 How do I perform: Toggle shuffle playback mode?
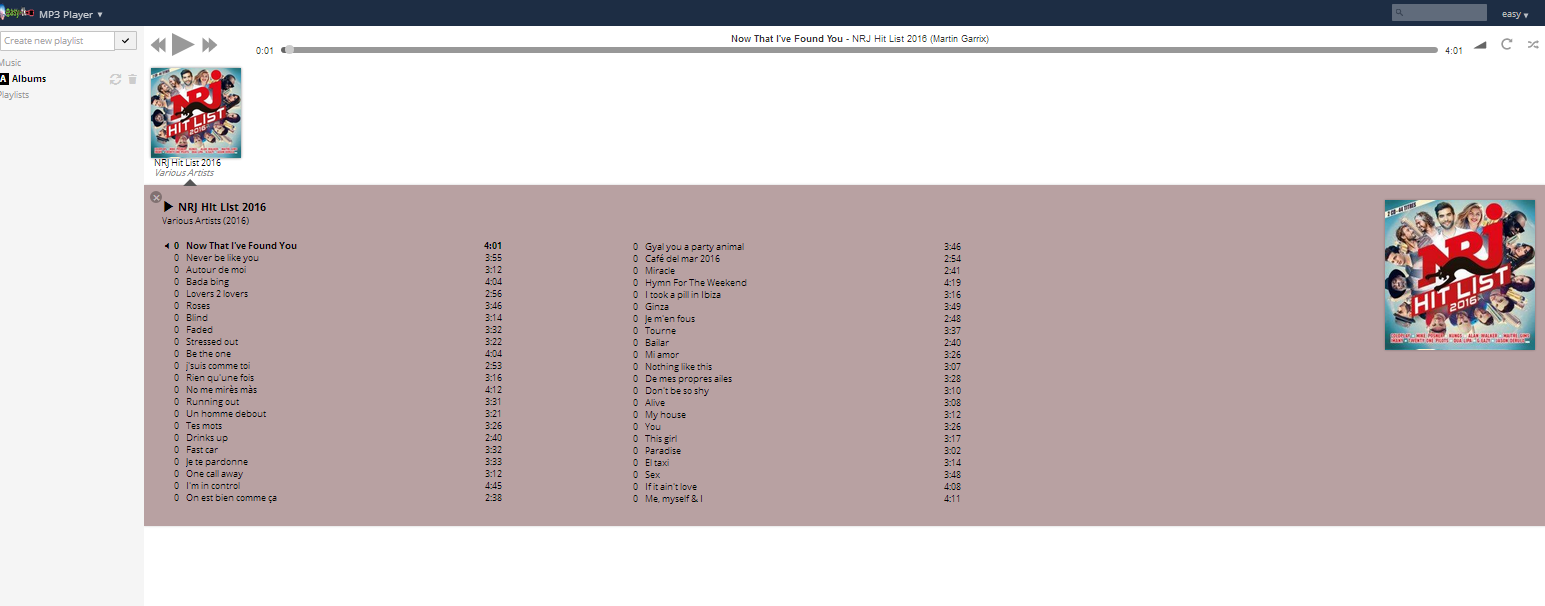pos(1533,45)
